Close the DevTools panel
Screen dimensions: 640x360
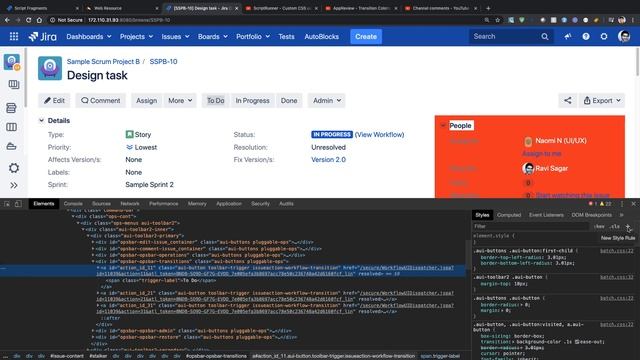tap(633, 204)
